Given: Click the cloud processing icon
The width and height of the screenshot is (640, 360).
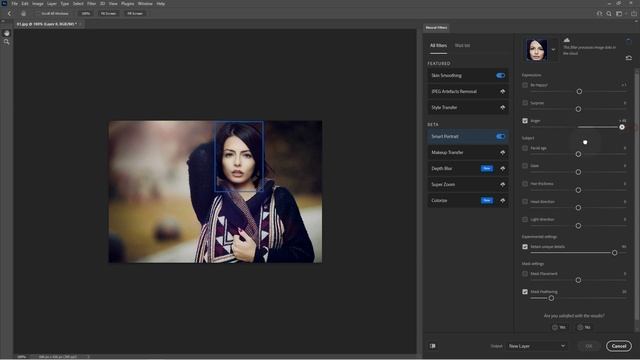Looking at the screenshot, I should [567, 40].
